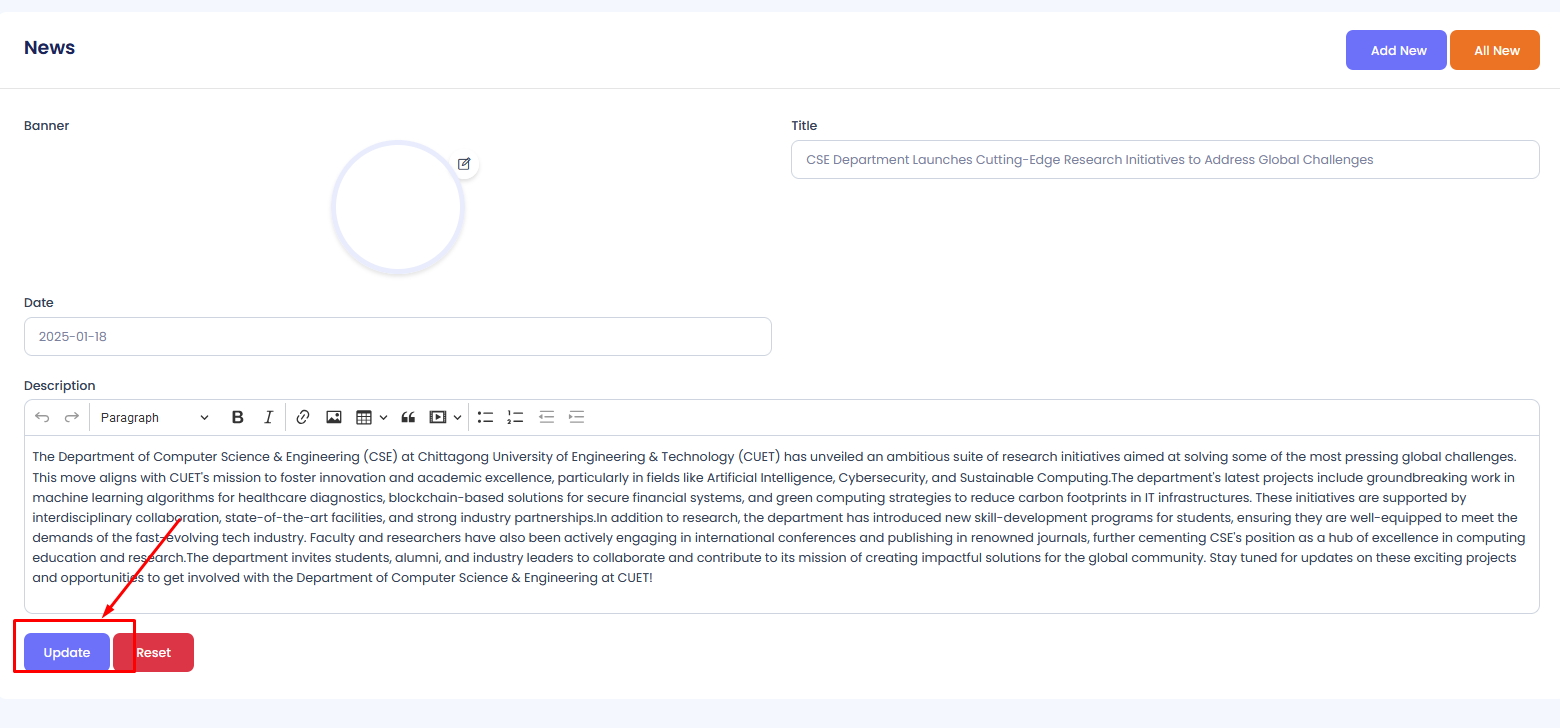1560x728 pixels.
Task: Click the redo arrow icon
Action: point(71,417)
